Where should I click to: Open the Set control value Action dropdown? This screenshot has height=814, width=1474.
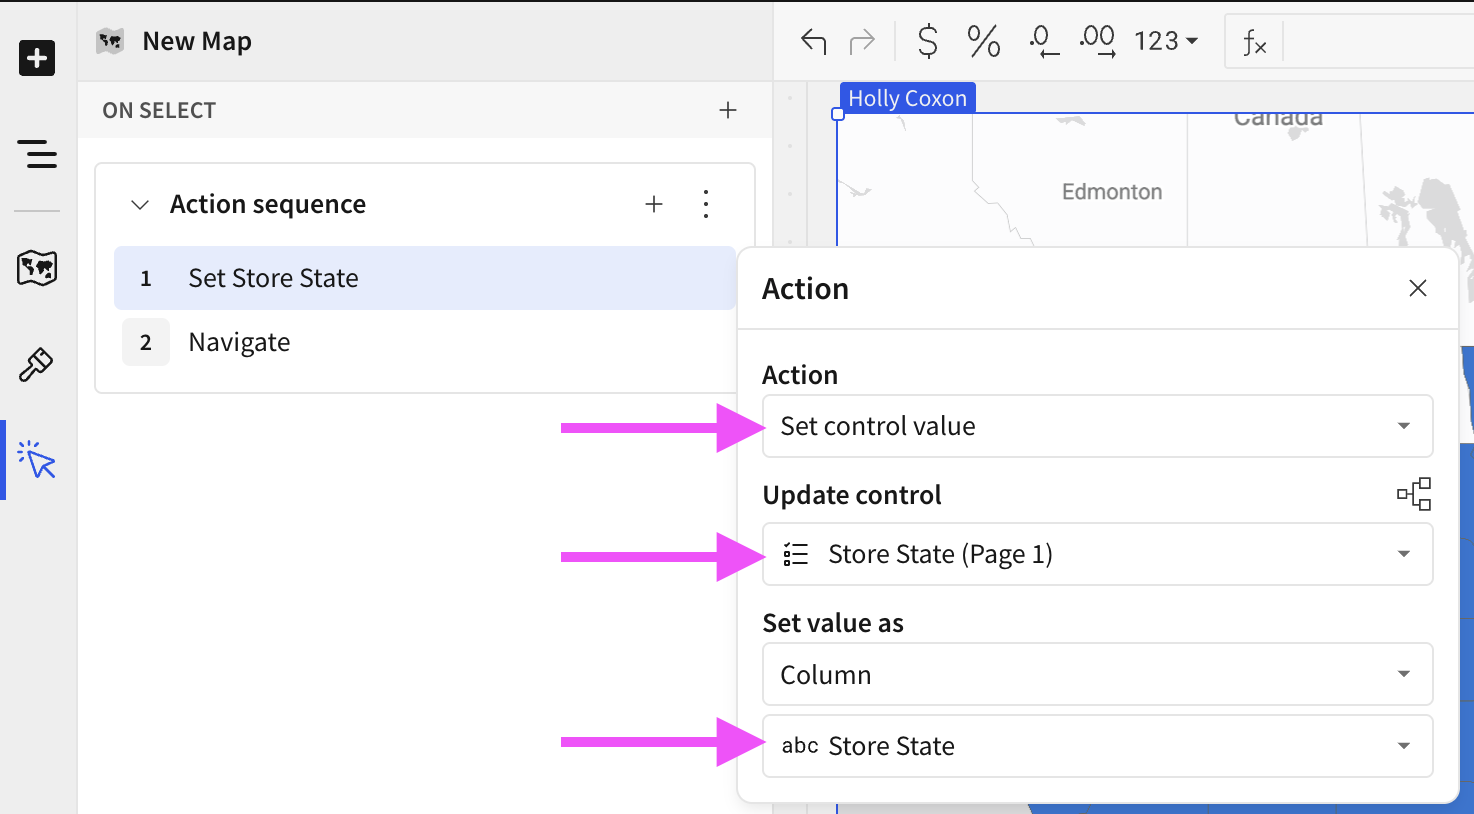pos(1097,426)
